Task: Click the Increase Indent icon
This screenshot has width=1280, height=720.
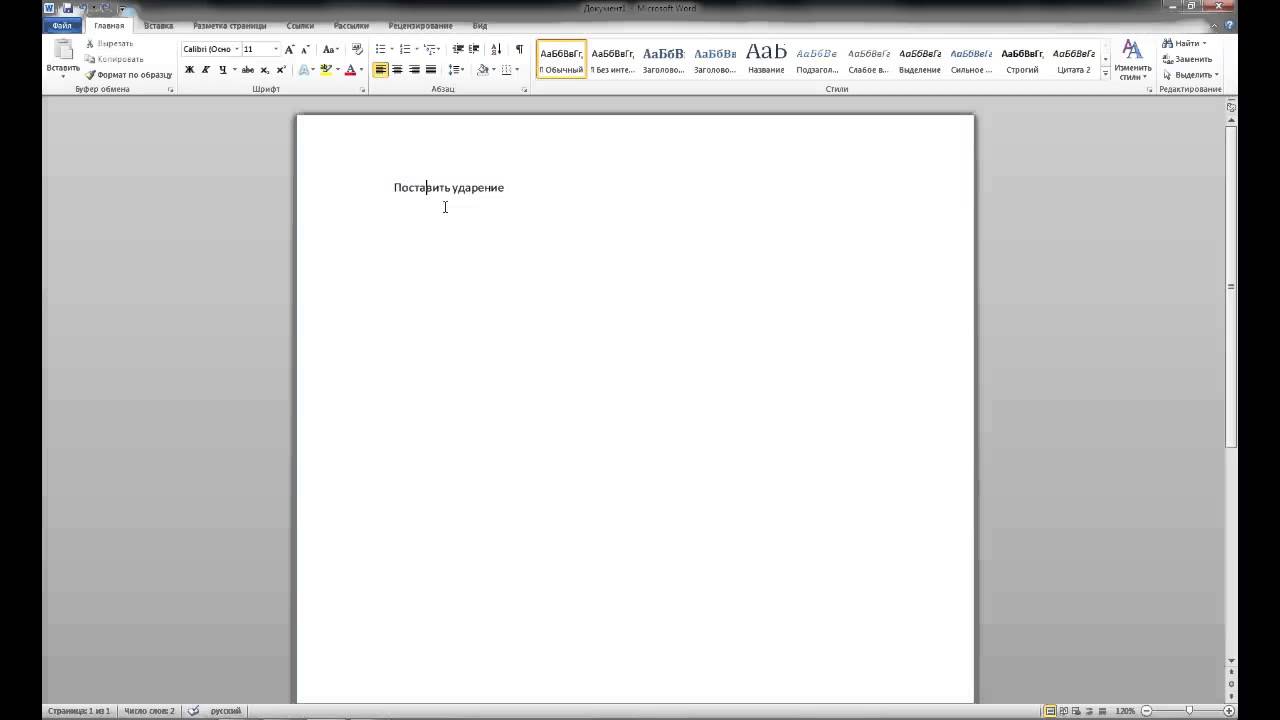Action: pos(474,49)
